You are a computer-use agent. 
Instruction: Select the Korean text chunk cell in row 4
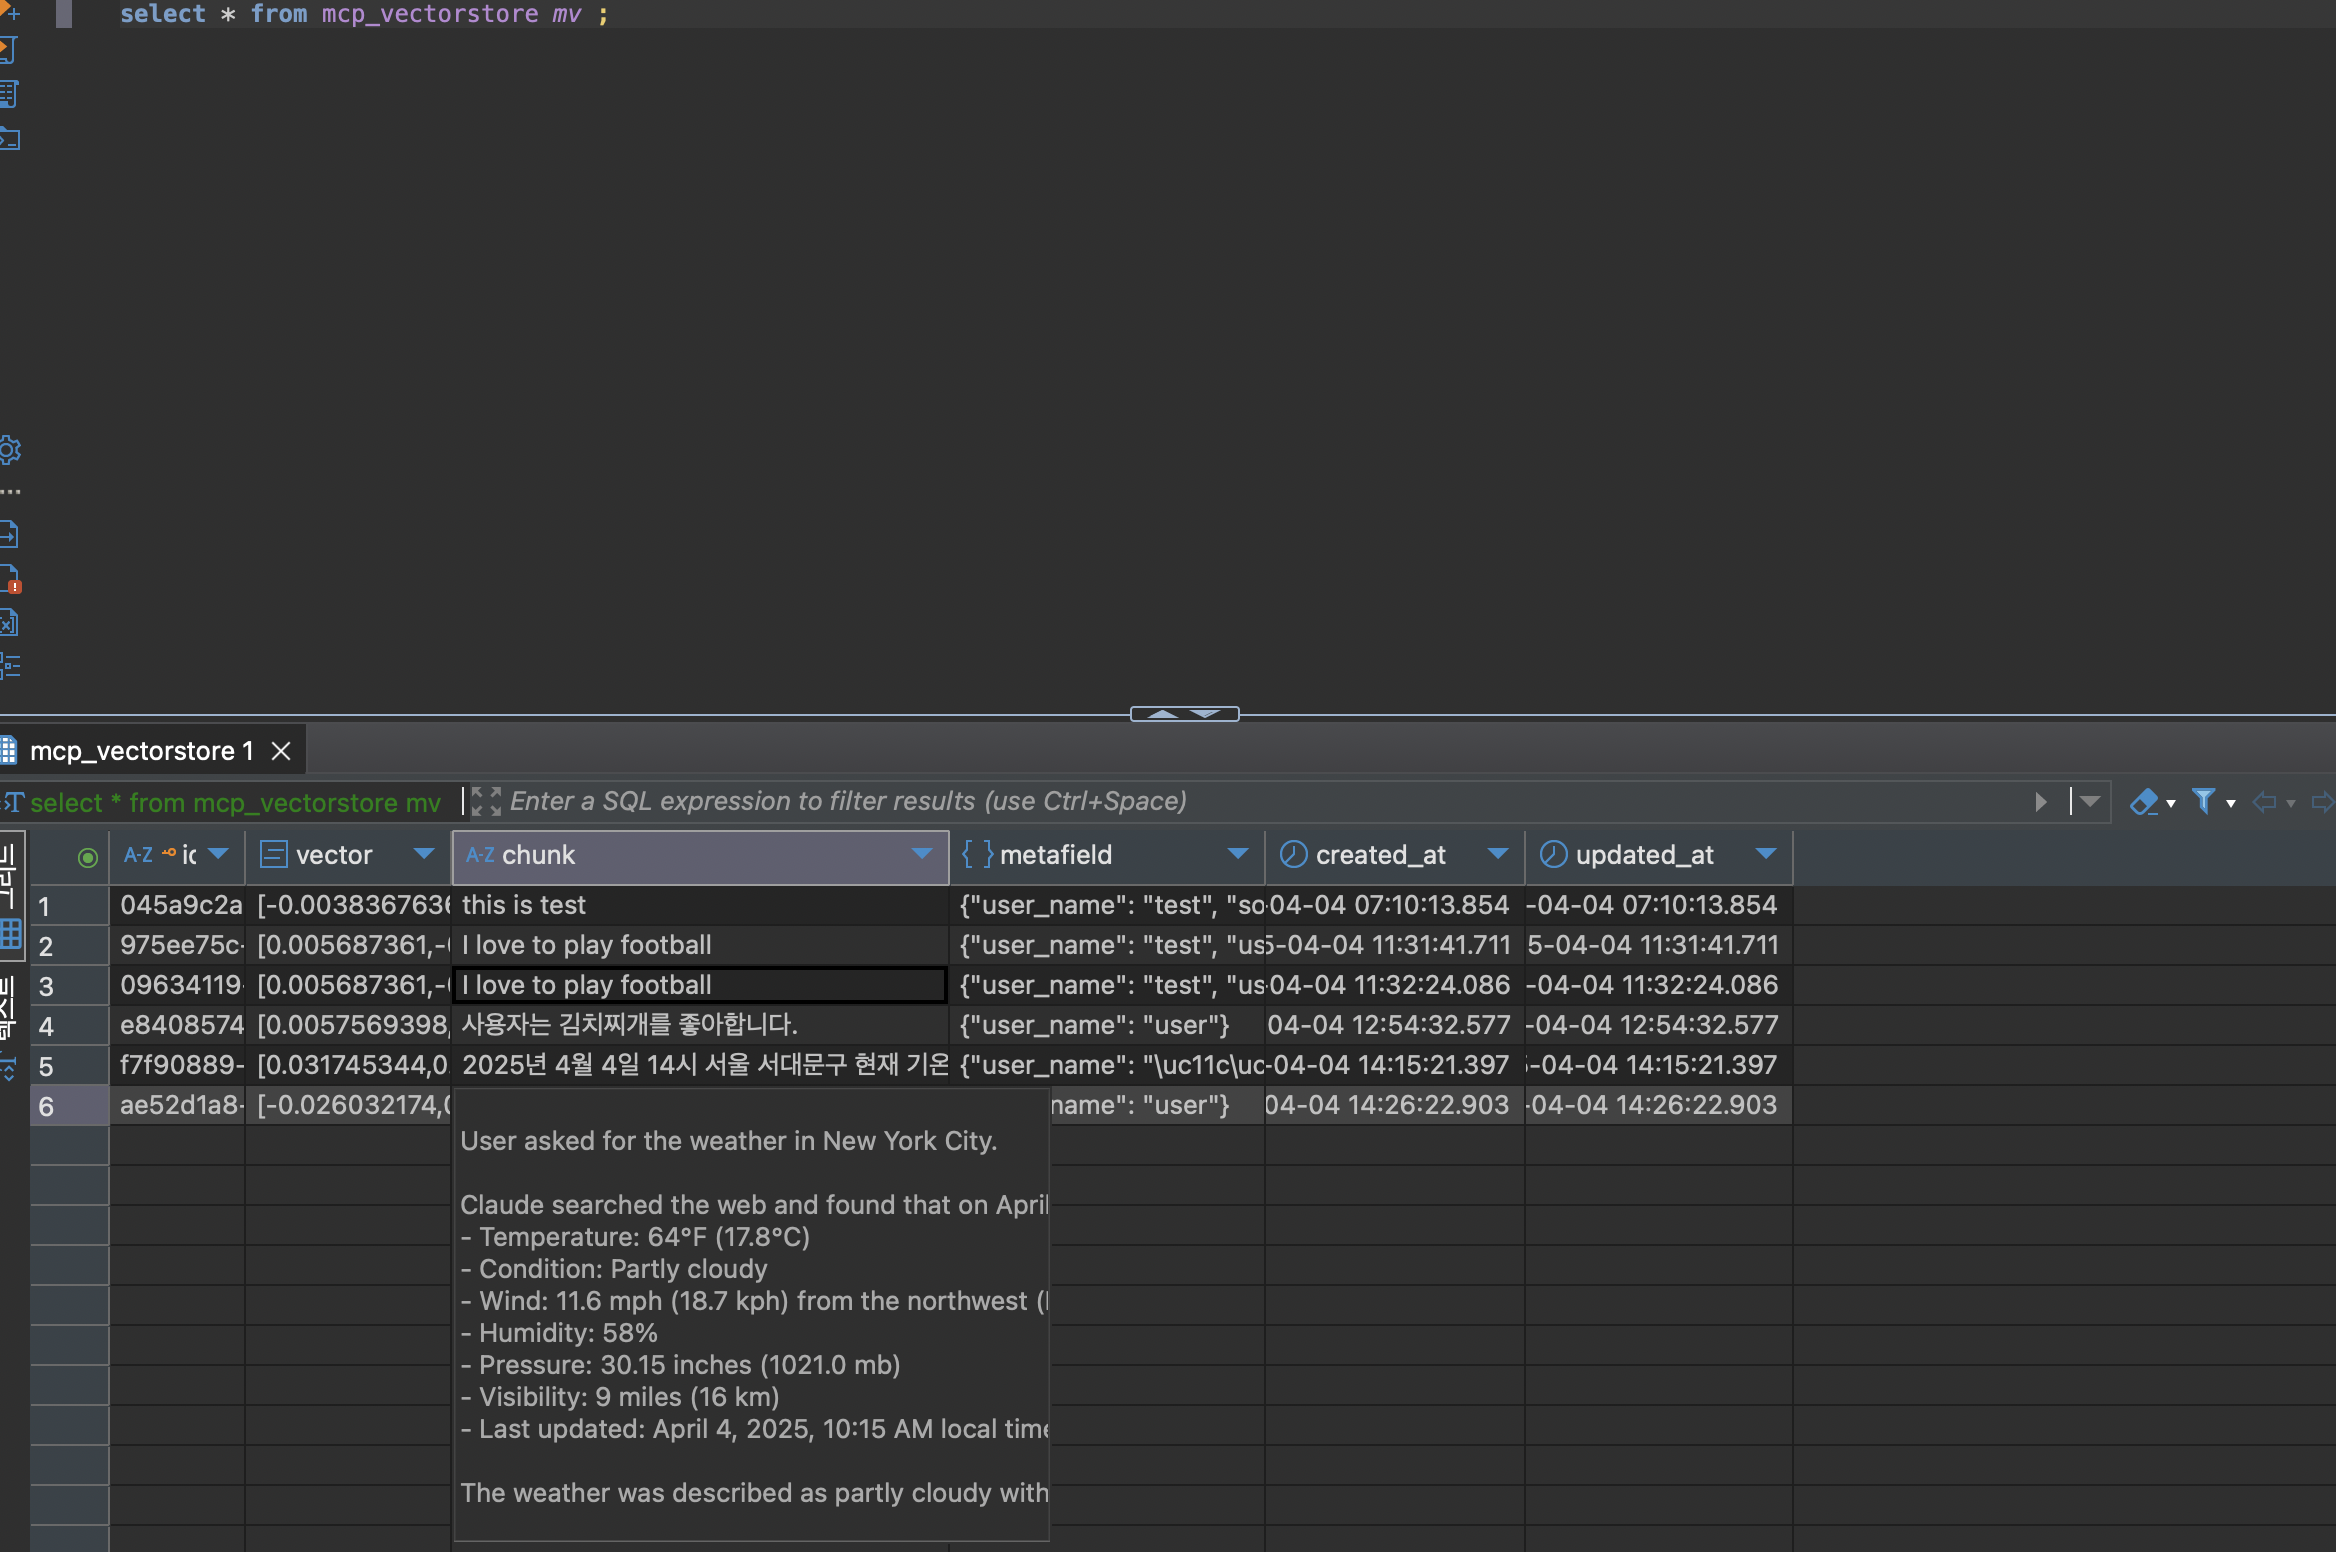click(x=700, y=1025)
